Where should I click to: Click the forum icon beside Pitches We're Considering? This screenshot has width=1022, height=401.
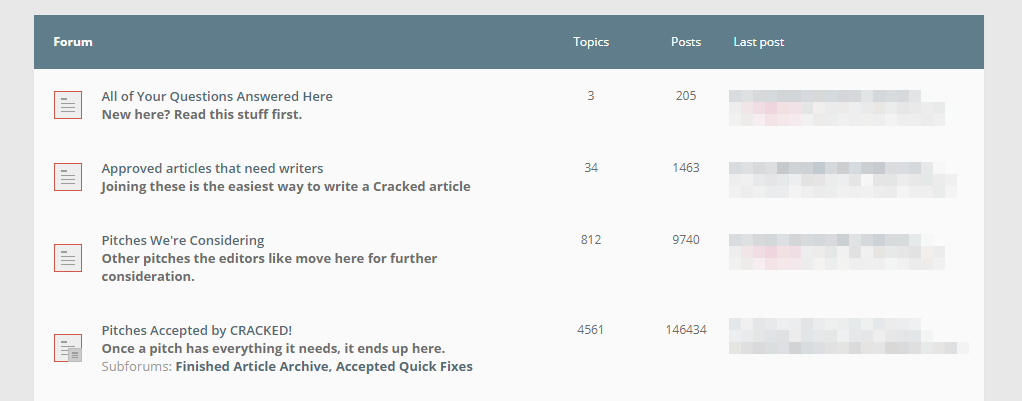coord(67,257)
